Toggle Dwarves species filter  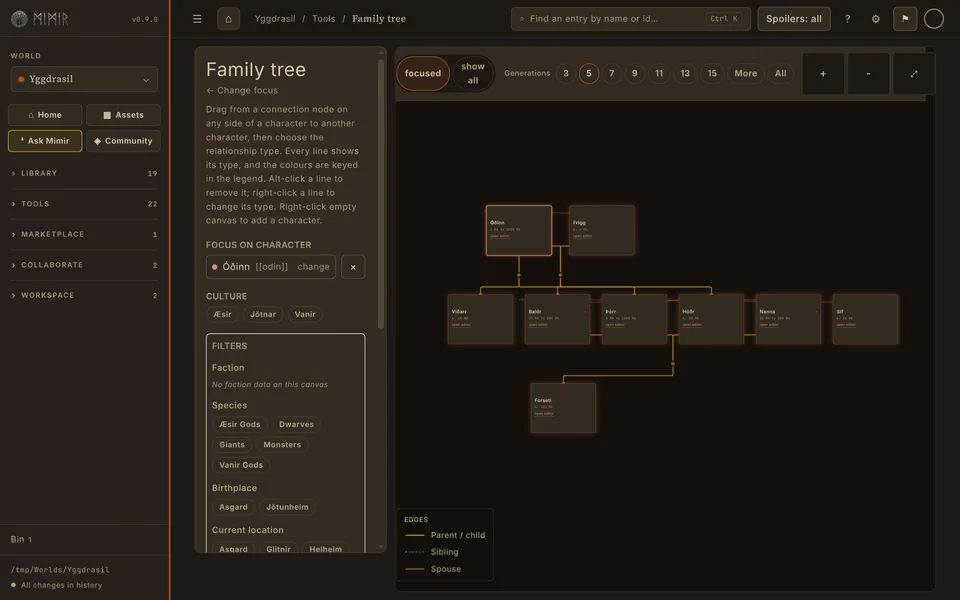pyautogui.click(x=296, y=424)
